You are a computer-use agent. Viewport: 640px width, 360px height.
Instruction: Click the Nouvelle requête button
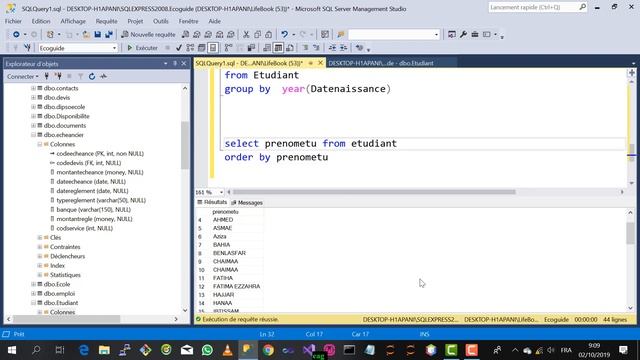148,35
